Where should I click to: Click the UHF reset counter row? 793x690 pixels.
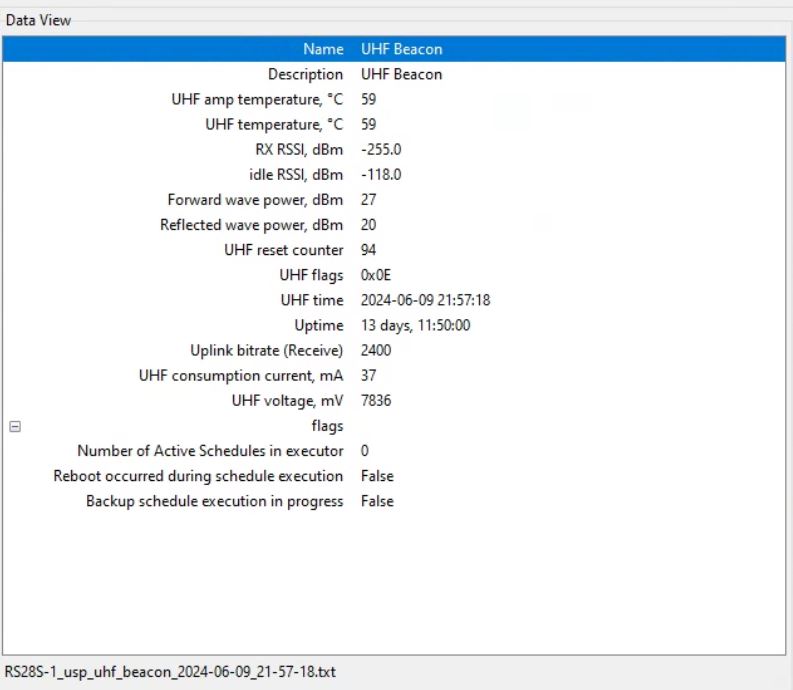(283, 250)
